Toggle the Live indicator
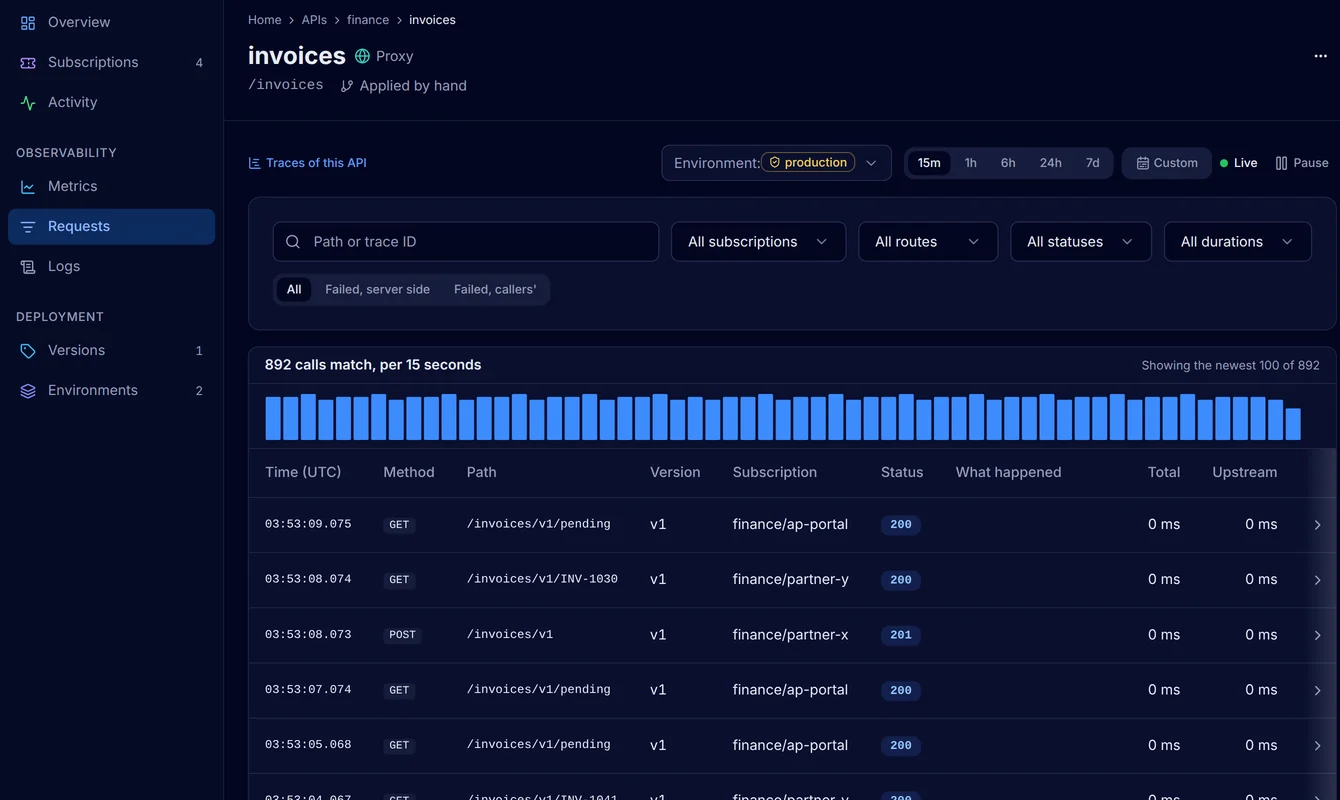1340x800 pixels. pyautogui.click(x=1238, y=163)
